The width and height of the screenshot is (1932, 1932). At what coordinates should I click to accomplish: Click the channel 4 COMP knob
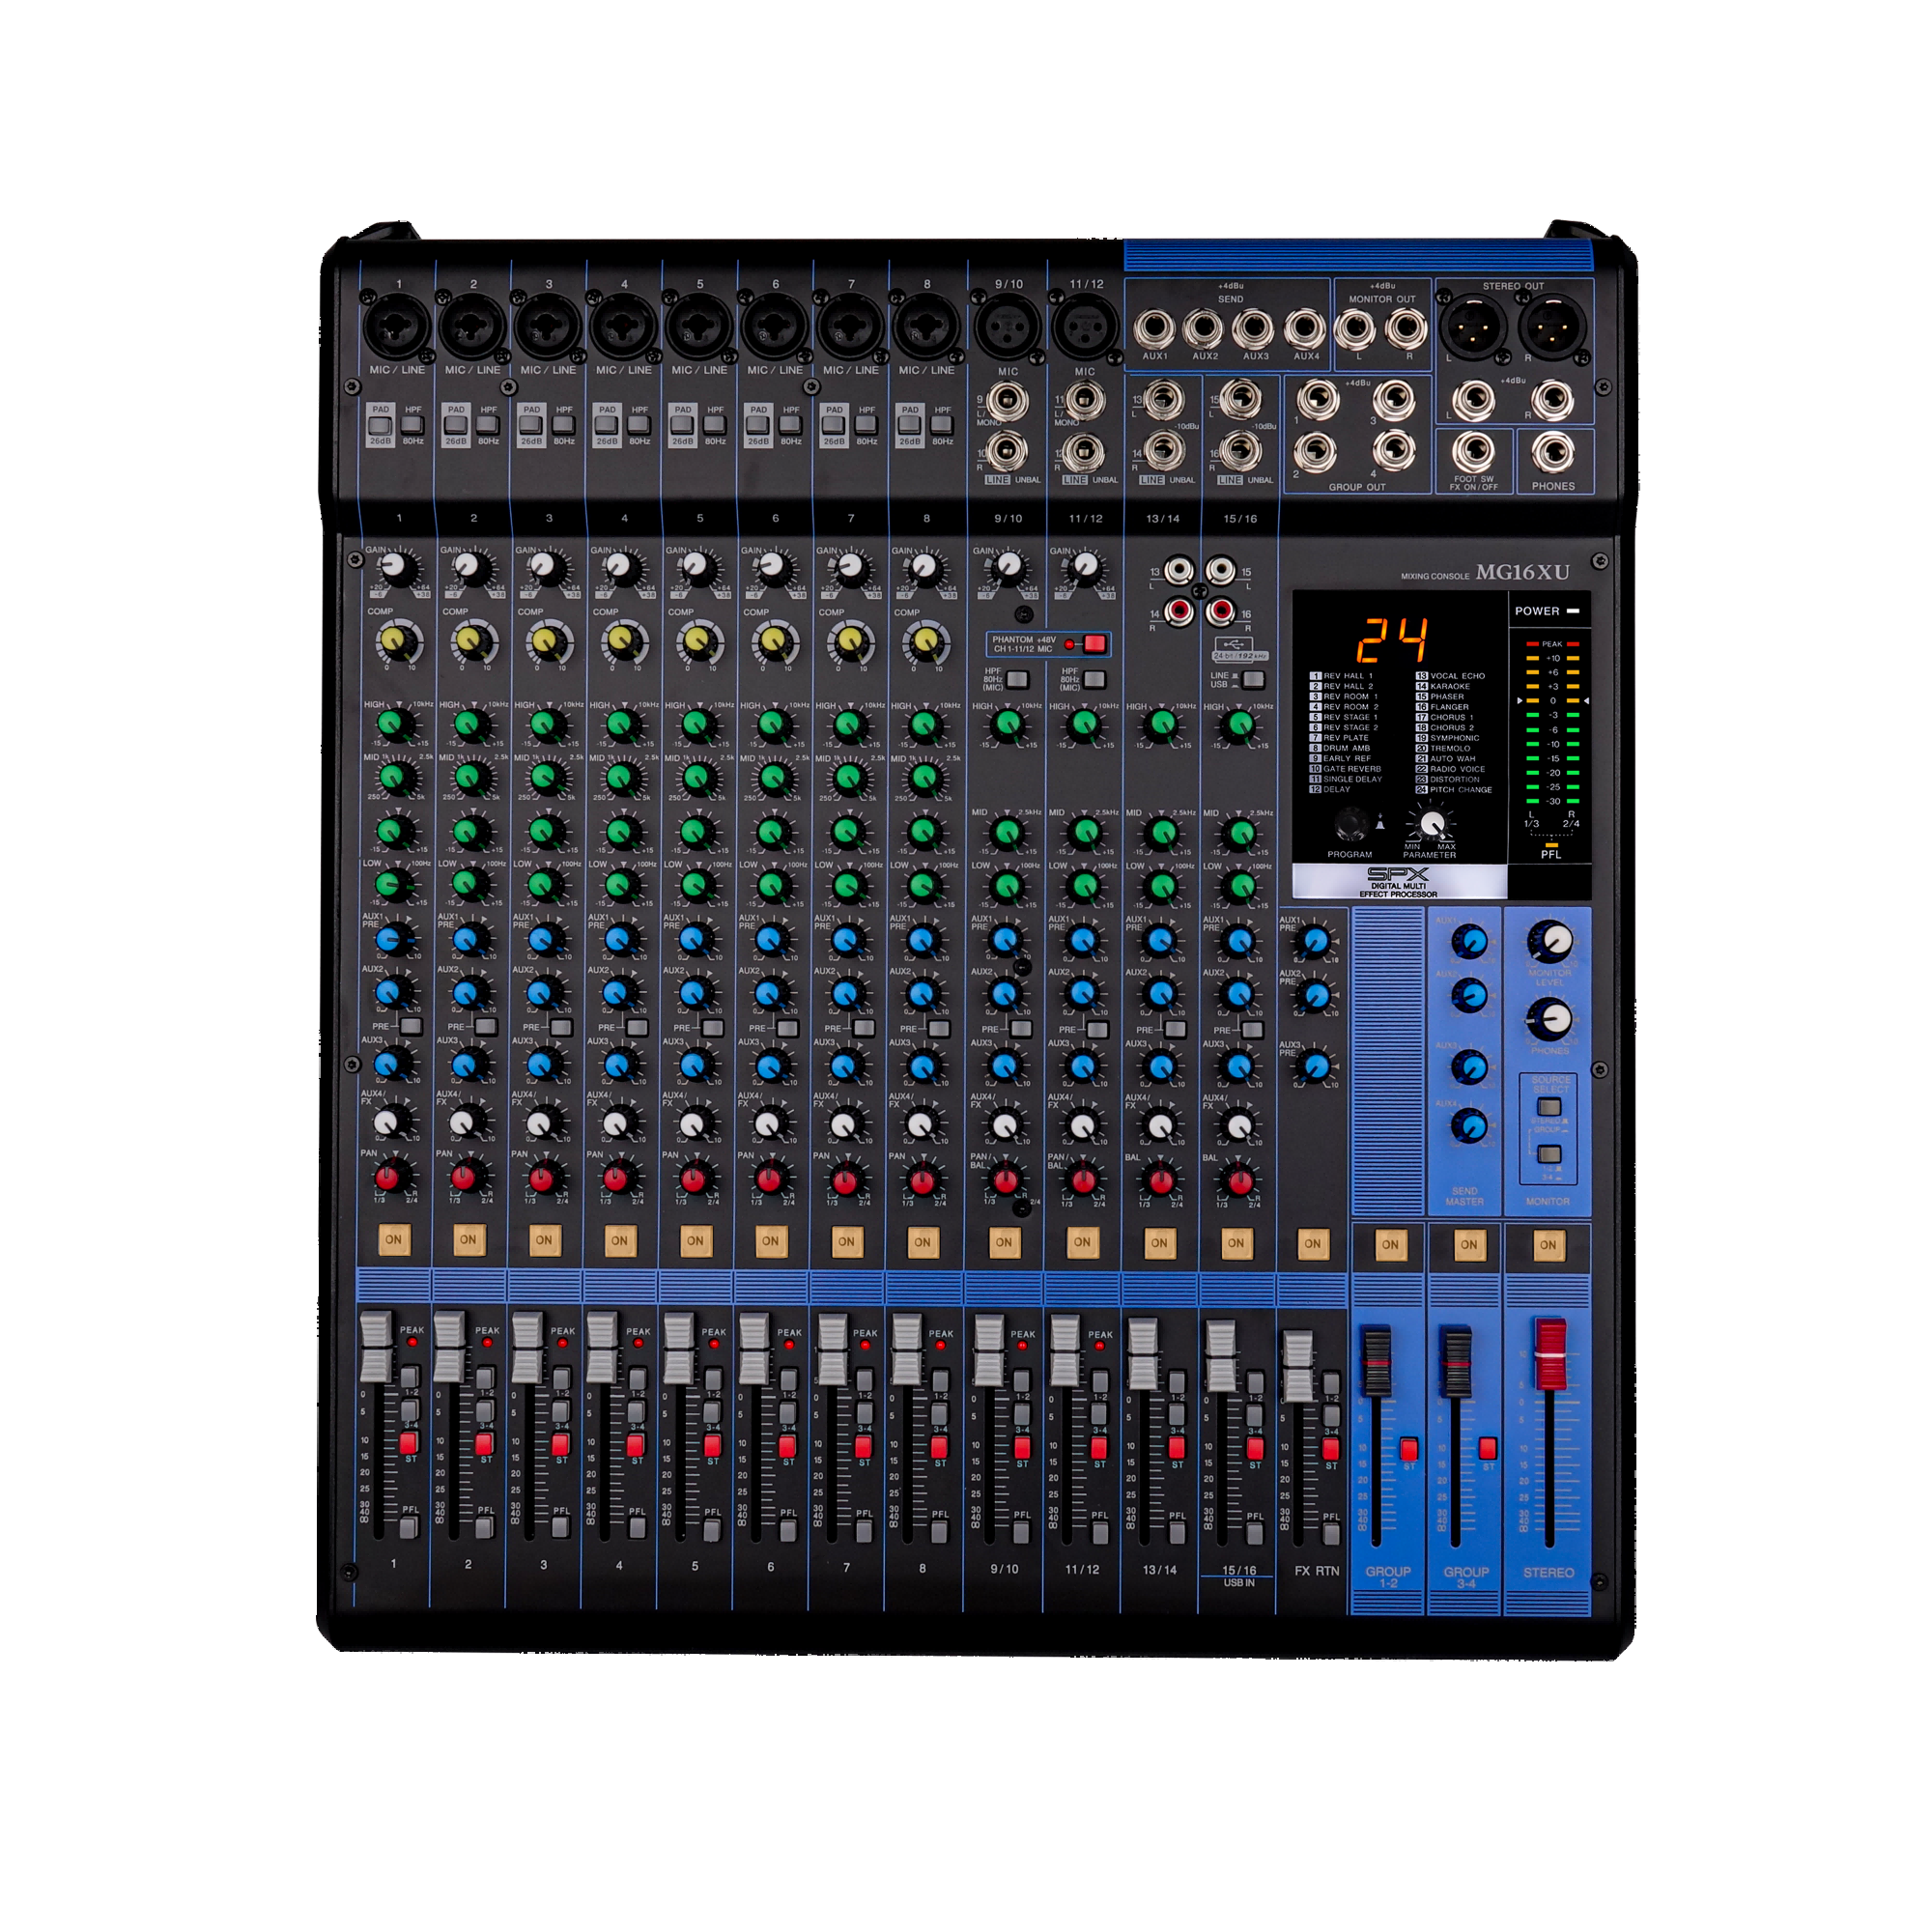(623, 641)
